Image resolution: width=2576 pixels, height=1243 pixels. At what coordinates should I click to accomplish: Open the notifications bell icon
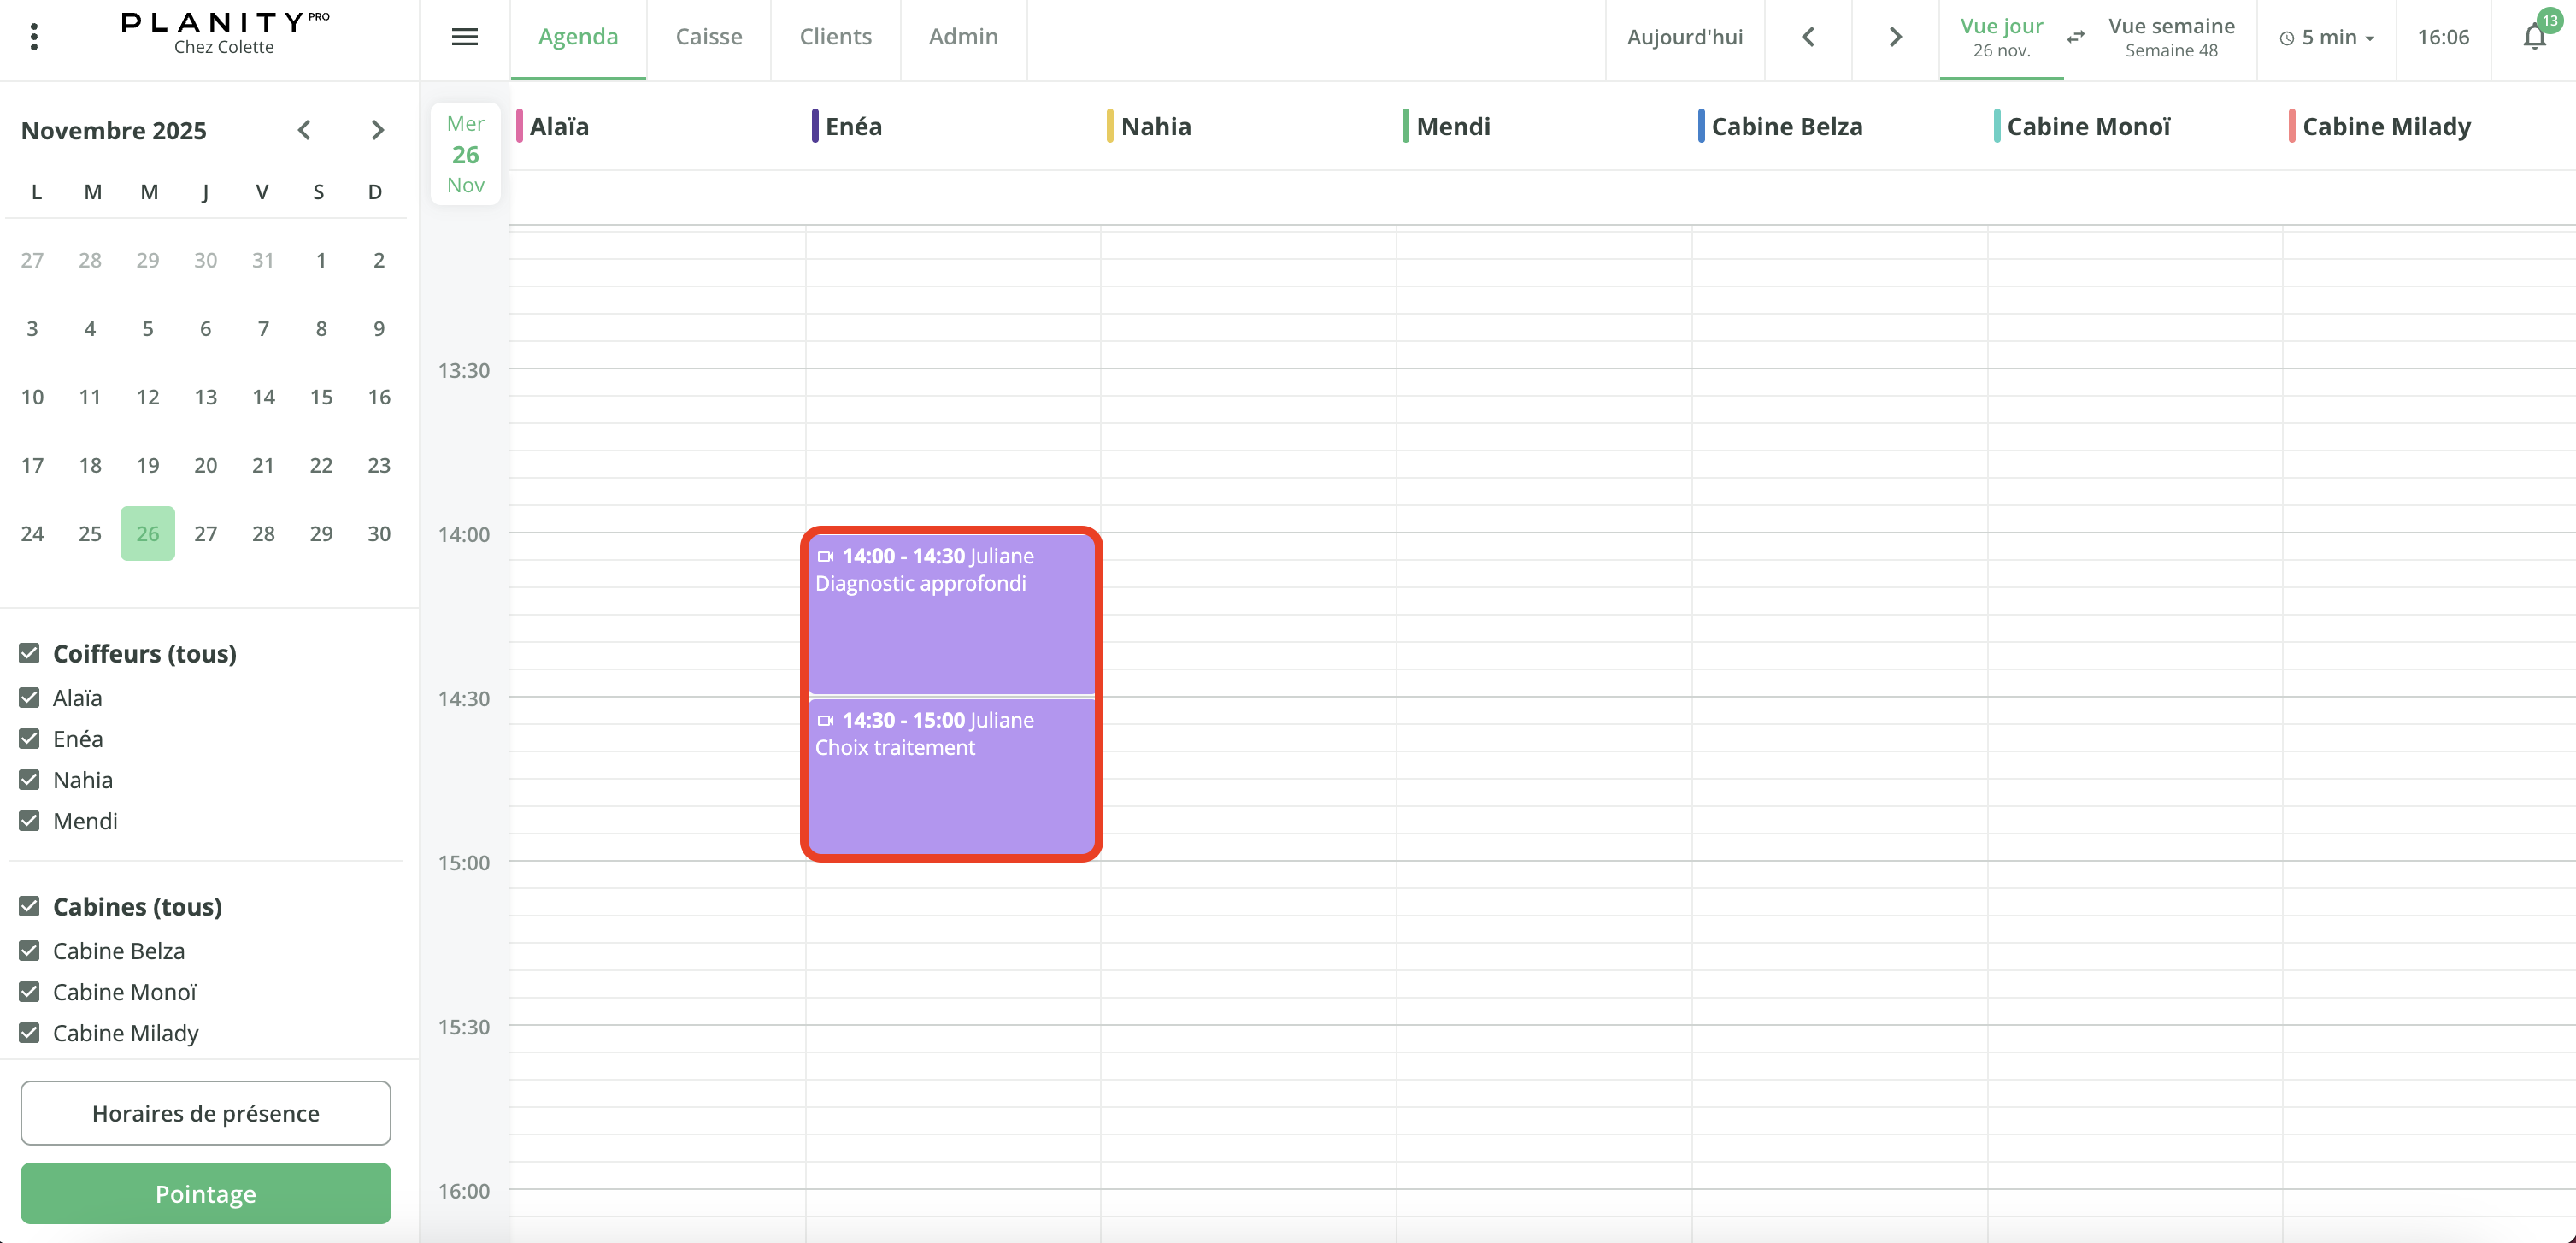pyautogui.click(x=2533, y=37)
